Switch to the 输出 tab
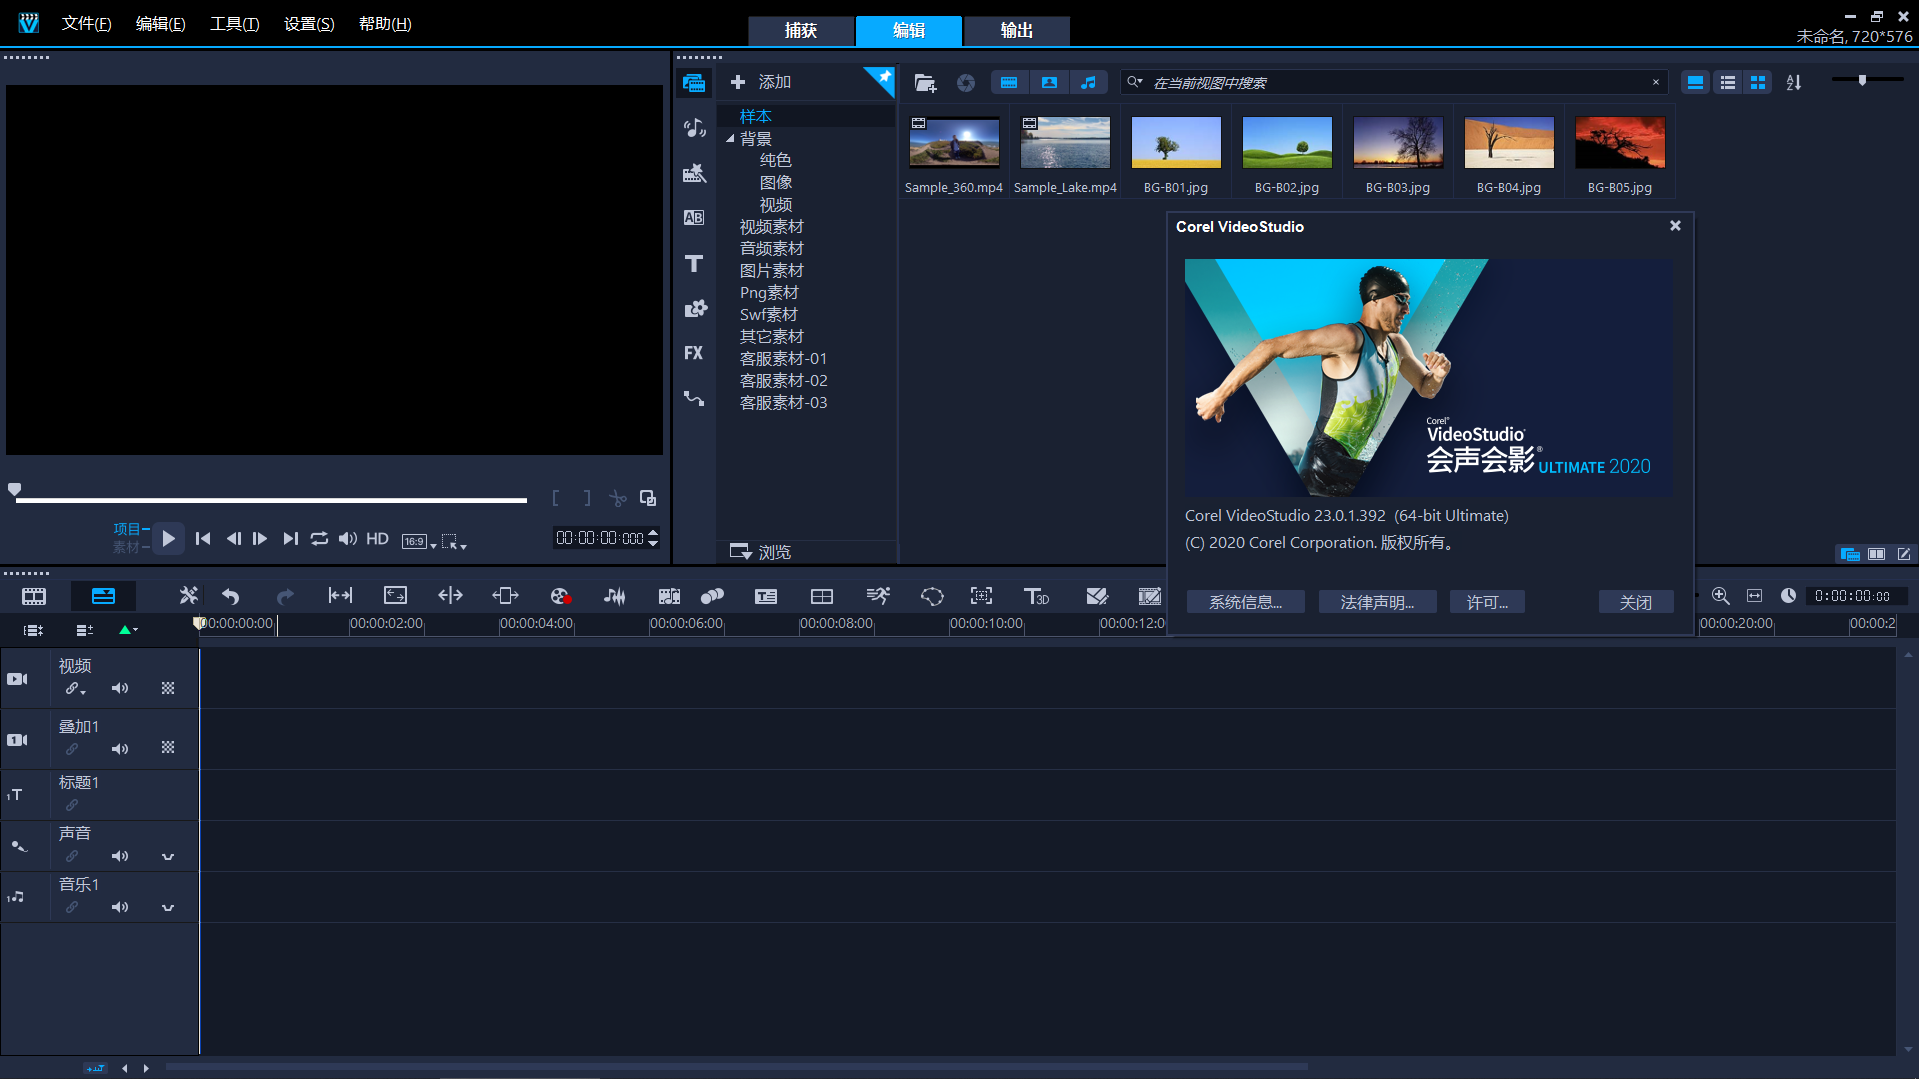1919x1079 pixels. coord(1017,30)
